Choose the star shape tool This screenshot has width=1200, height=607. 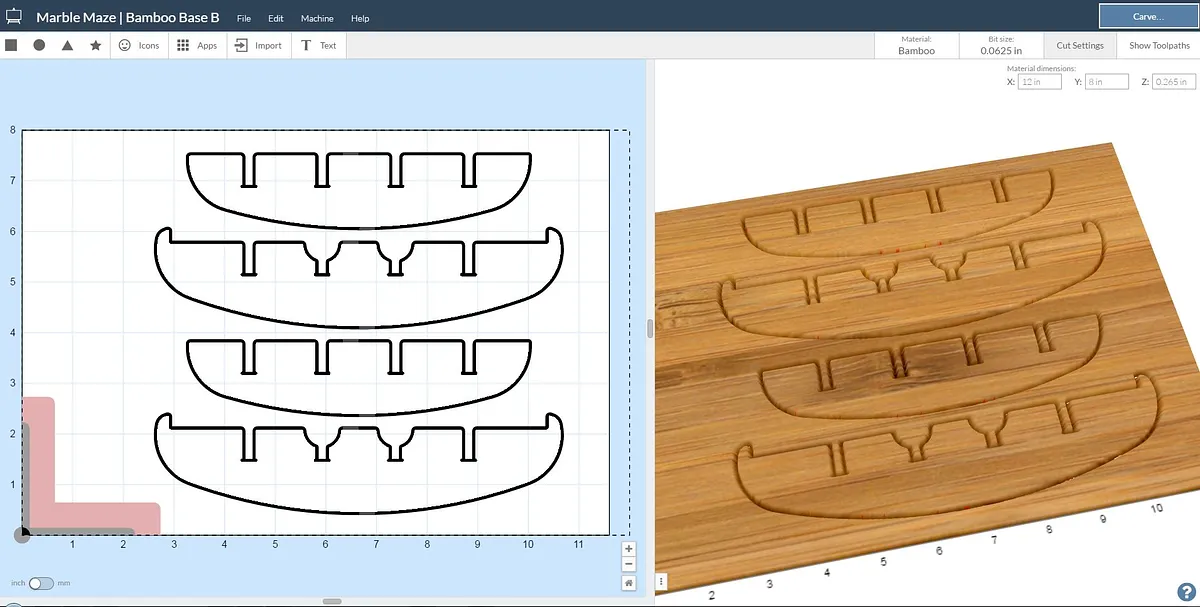pyautogui.click(x=95, y=45)
